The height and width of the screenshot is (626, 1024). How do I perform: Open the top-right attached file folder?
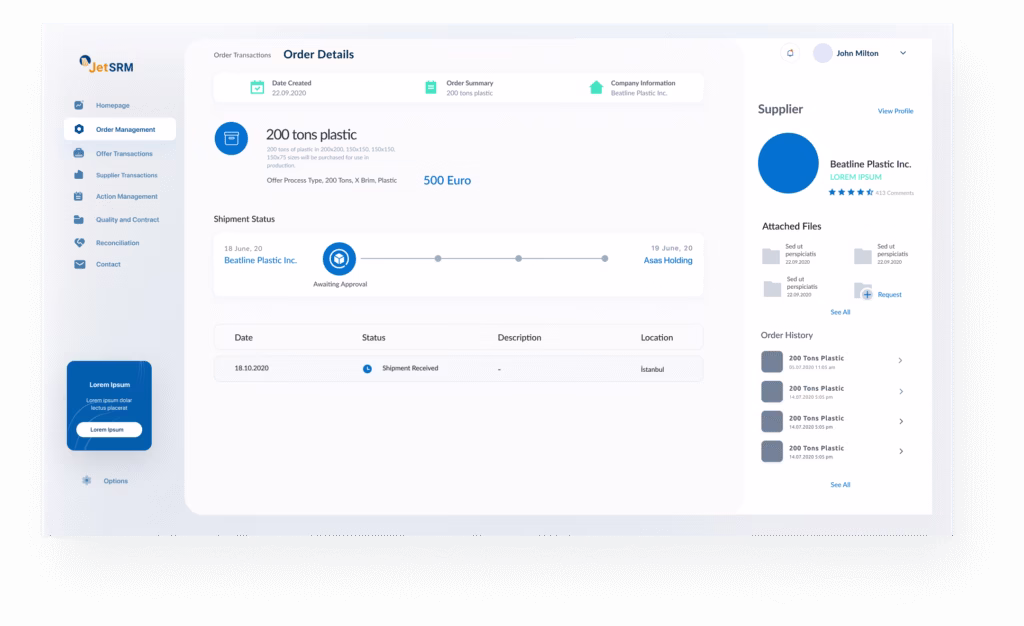click(x=863, y=255)
